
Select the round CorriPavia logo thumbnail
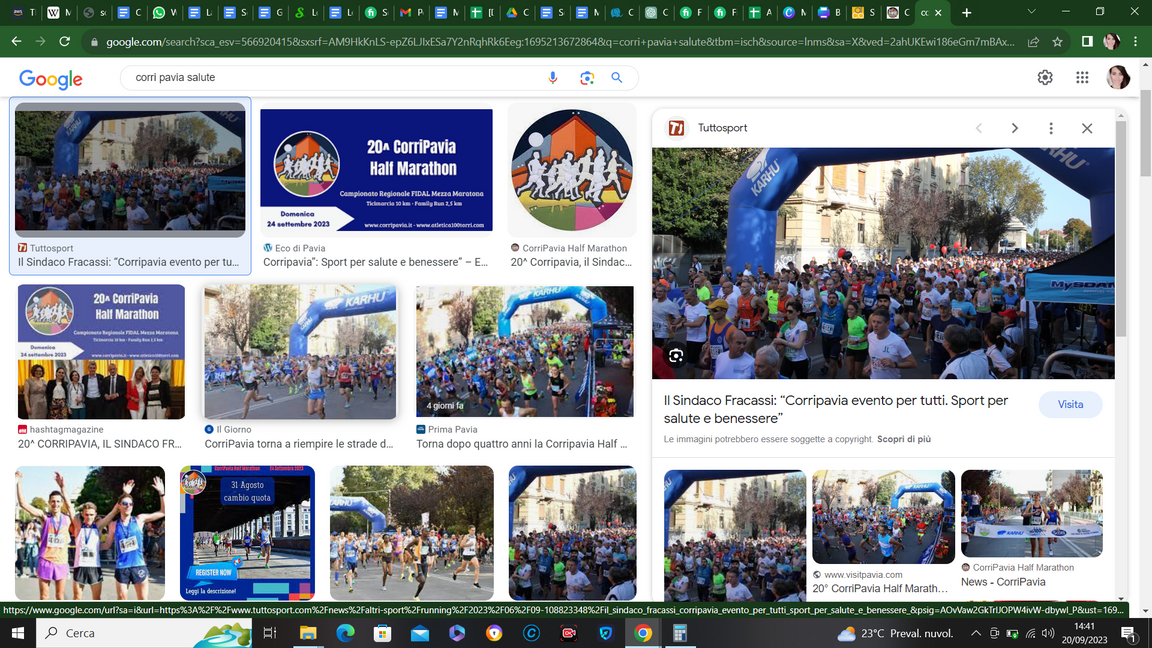[x=572, y=170]
